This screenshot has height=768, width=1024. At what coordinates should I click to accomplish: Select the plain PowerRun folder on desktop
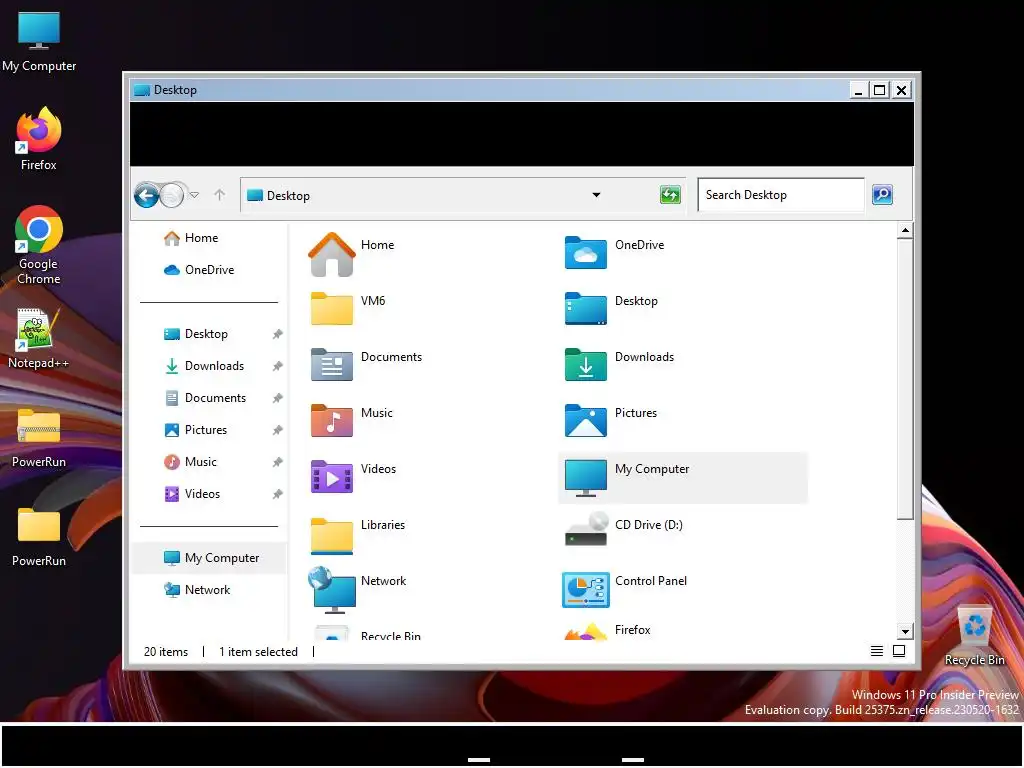tap(39, 537)
